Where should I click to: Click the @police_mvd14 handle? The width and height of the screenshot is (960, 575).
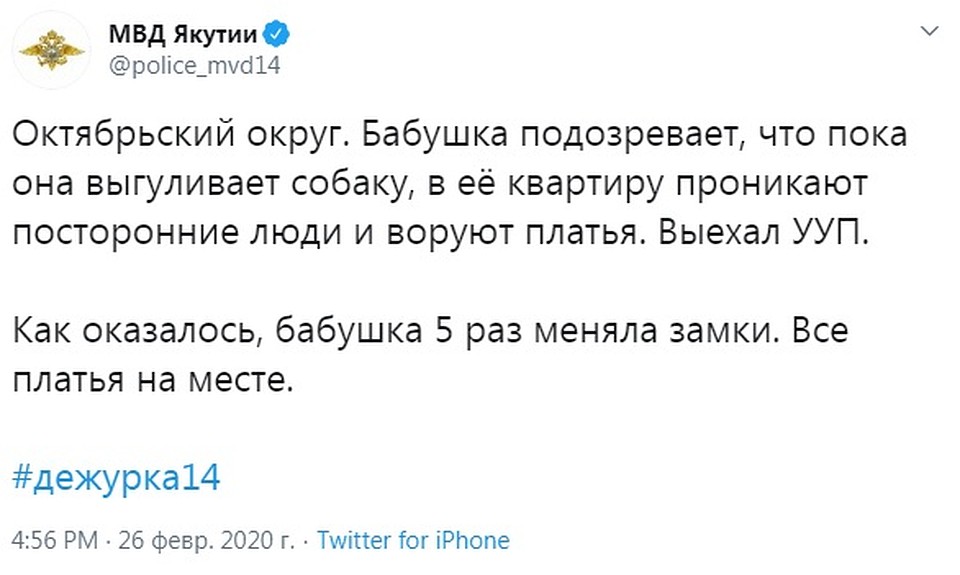coord(195,65)
